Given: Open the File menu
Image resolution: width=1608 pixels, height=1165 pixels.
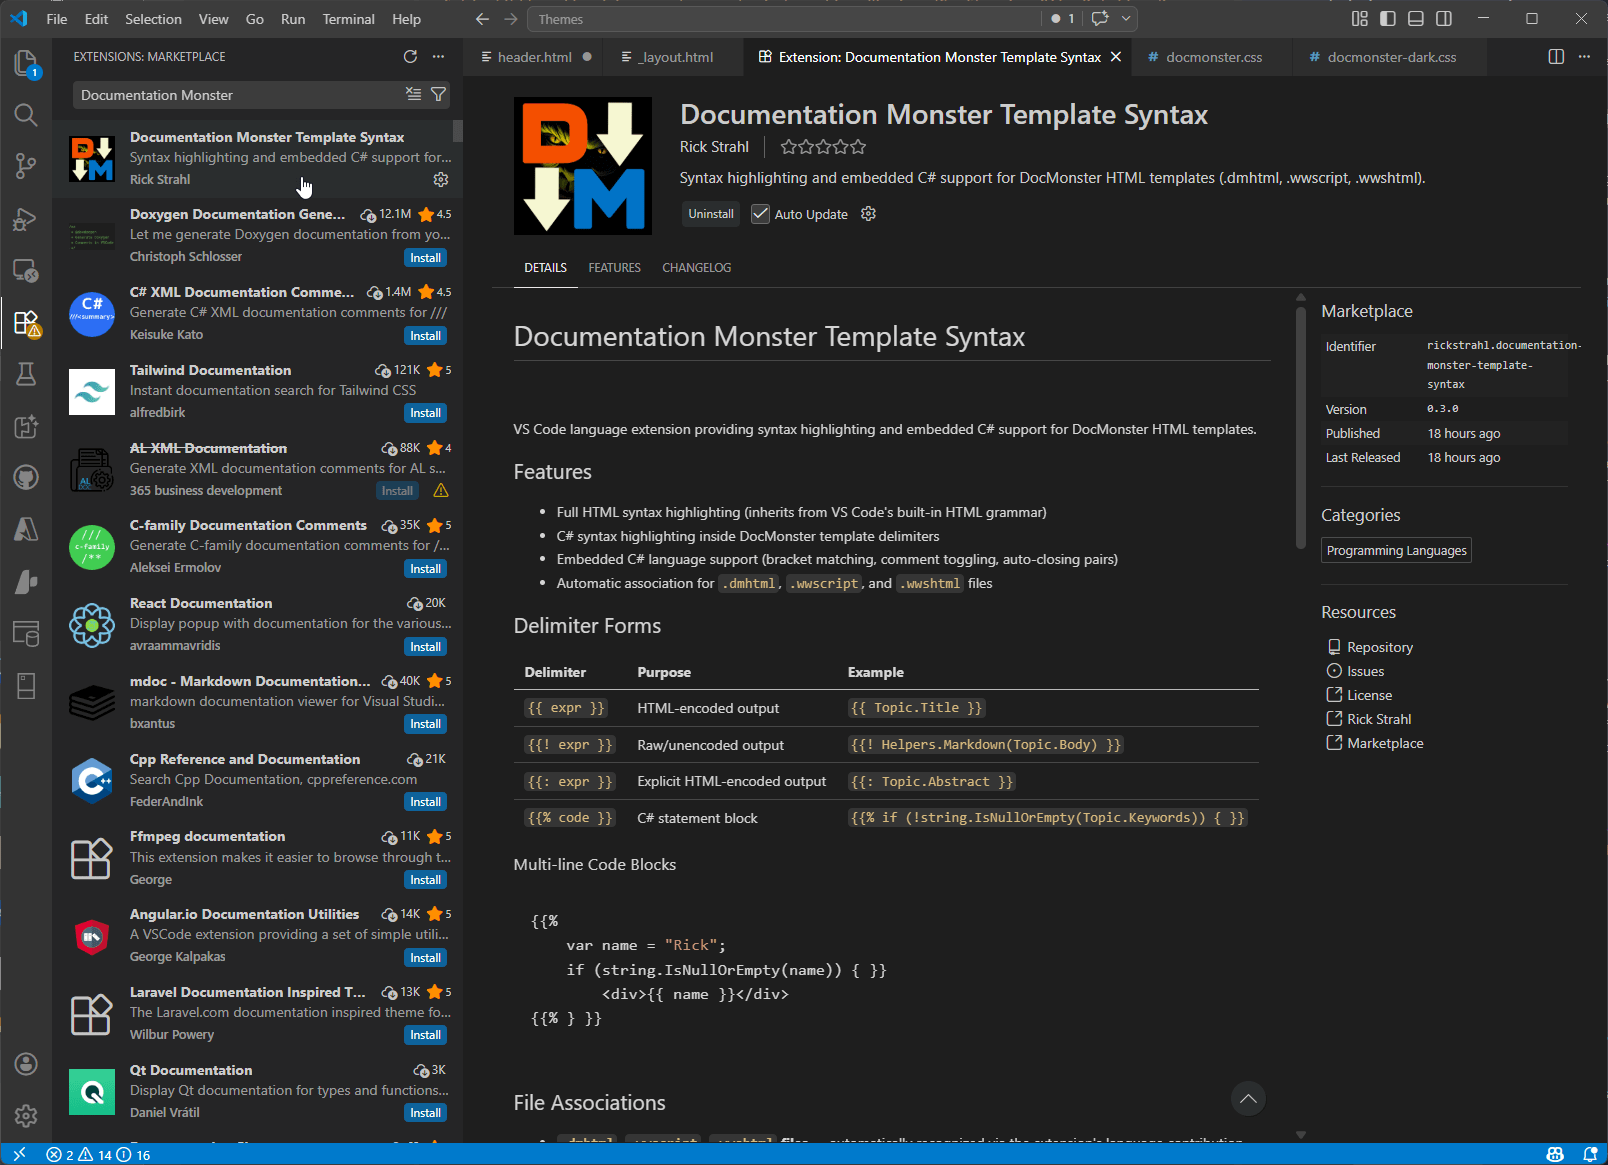Looking at the screenshot, I should point(57,19).
